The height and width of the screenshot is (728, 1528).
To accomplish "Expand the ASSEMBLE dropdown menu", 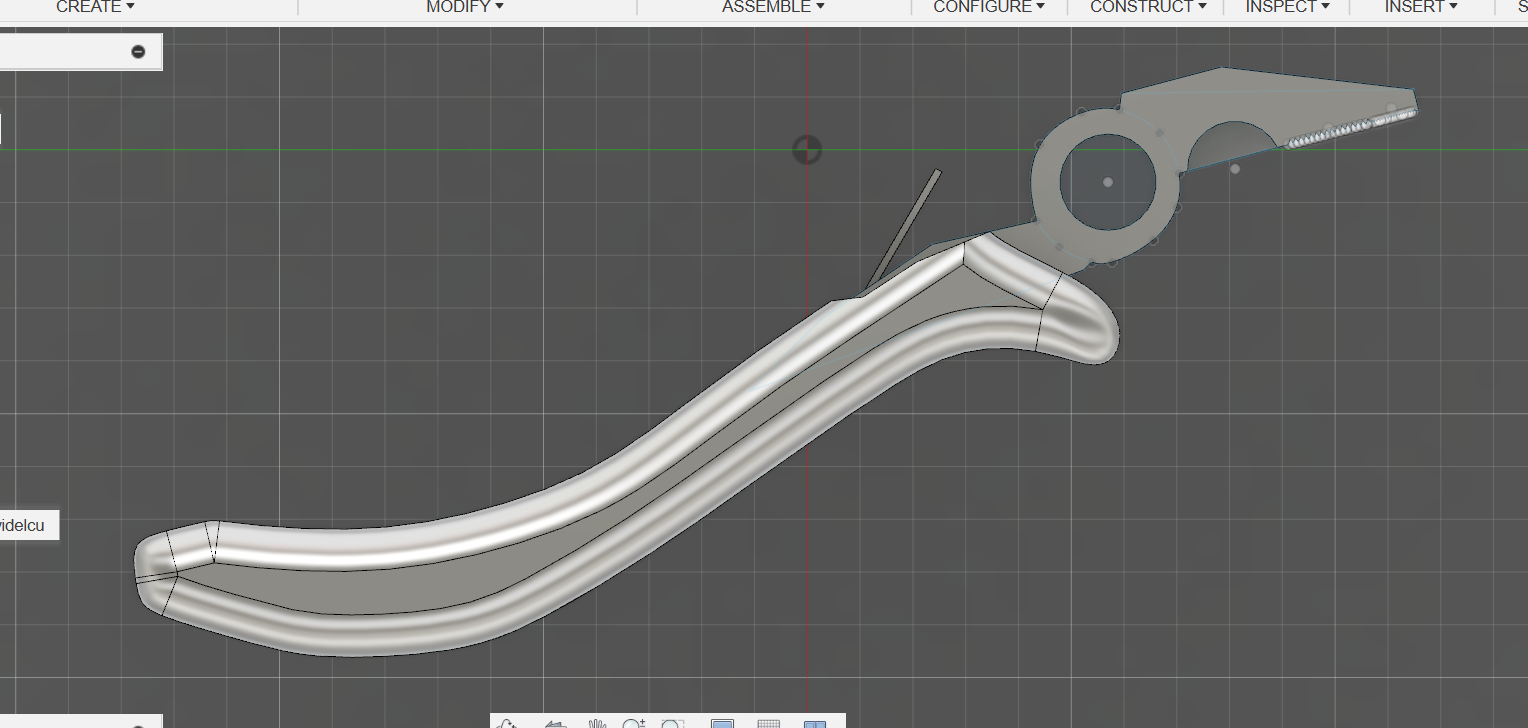I will (x=773, y=7).
